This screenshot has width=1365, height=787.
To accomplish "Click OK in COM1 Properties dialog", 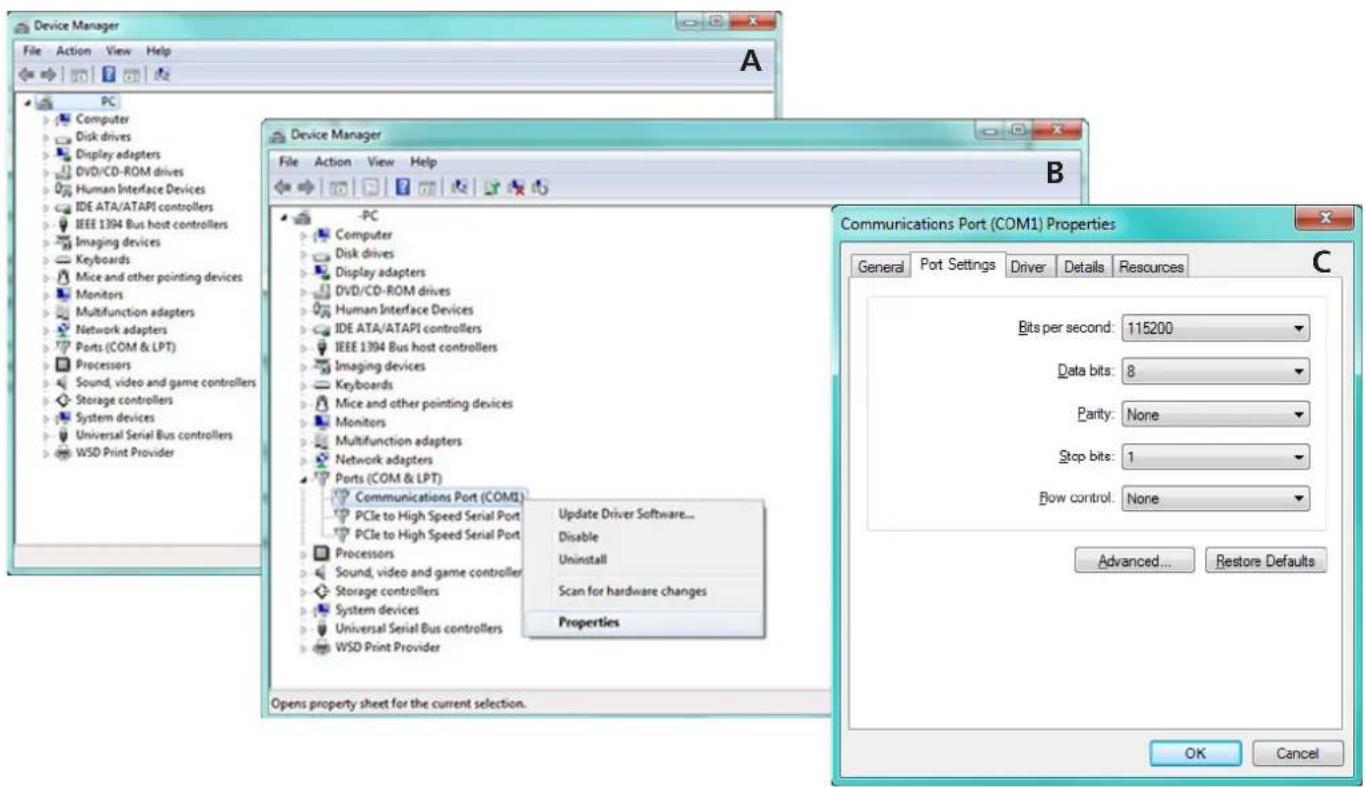I will click(x=1195, y=754).
